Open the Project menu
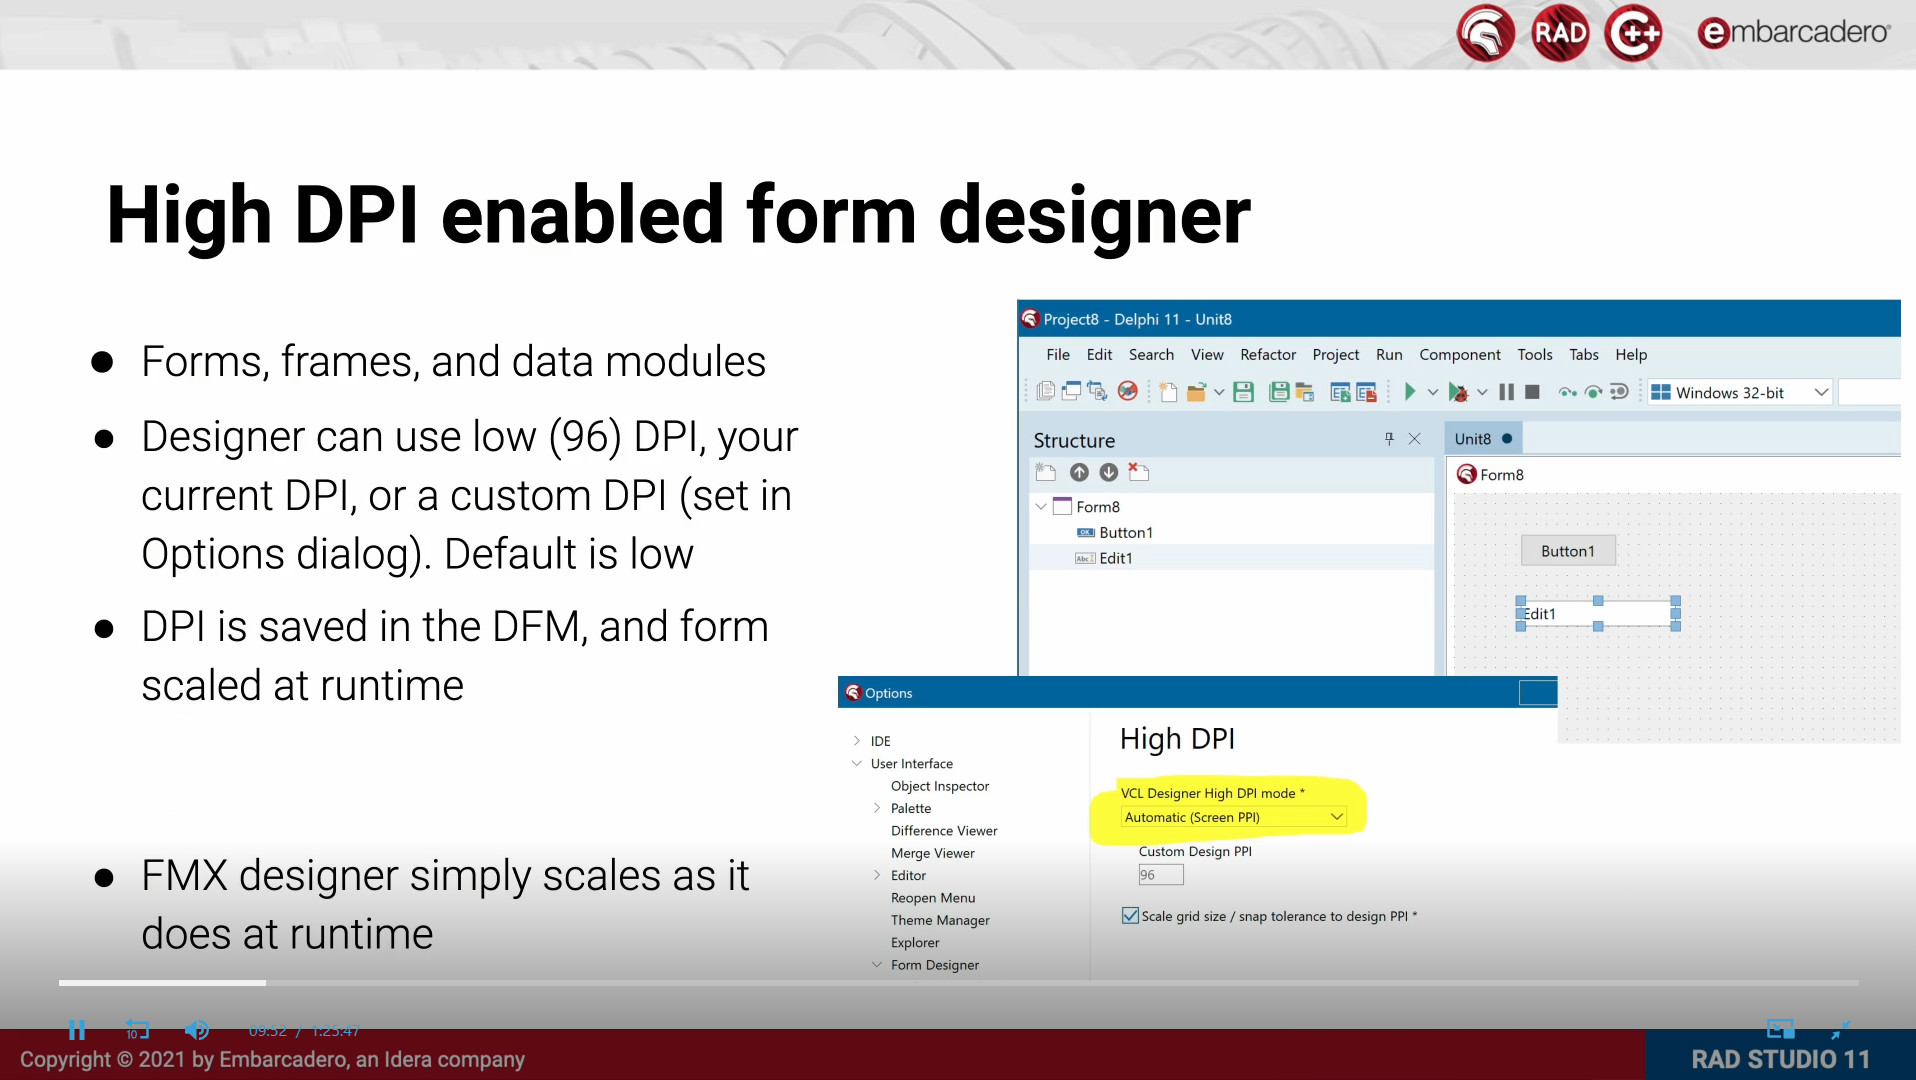Viewport: 1916px width, 1080px height. pos(1336,354)
